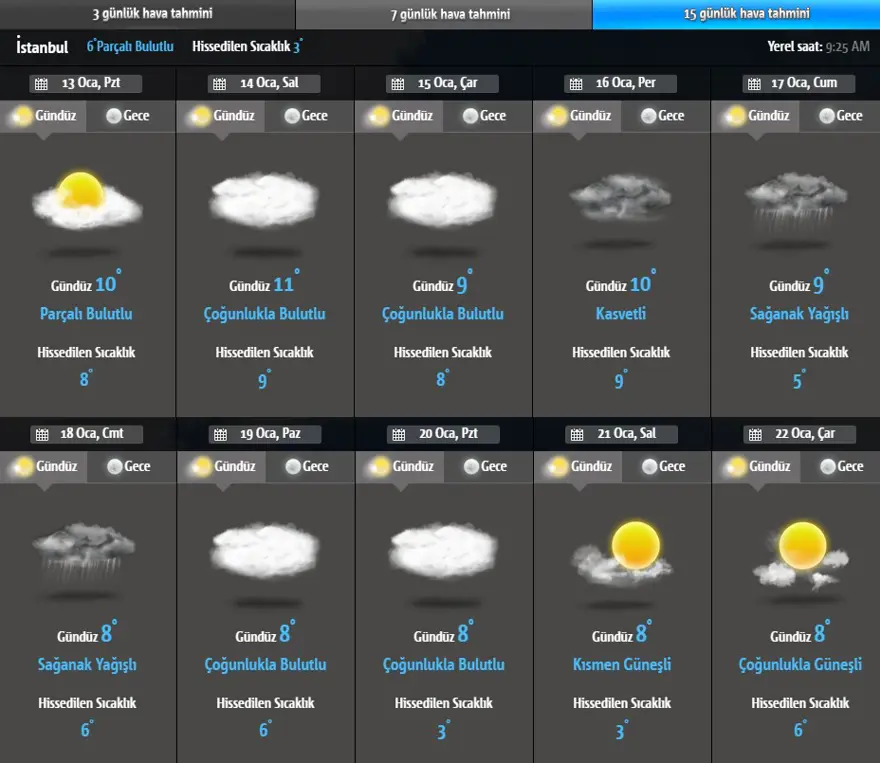Click the calendar icon beside 14 Oca, Sal
Viewport: 880px width, 763px height.
tap(219, 84)
